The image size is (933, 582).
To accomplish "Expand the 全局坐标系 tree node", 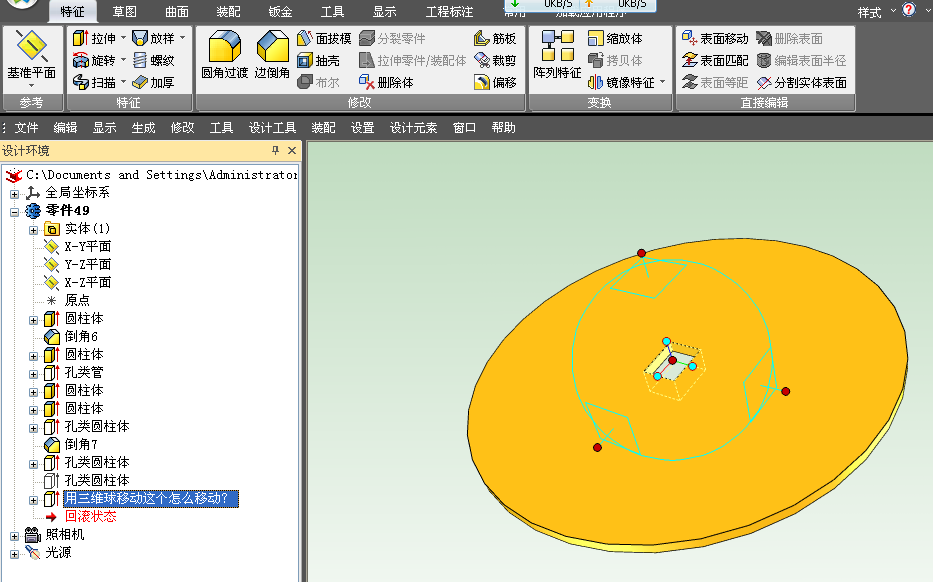I will 15,193.
